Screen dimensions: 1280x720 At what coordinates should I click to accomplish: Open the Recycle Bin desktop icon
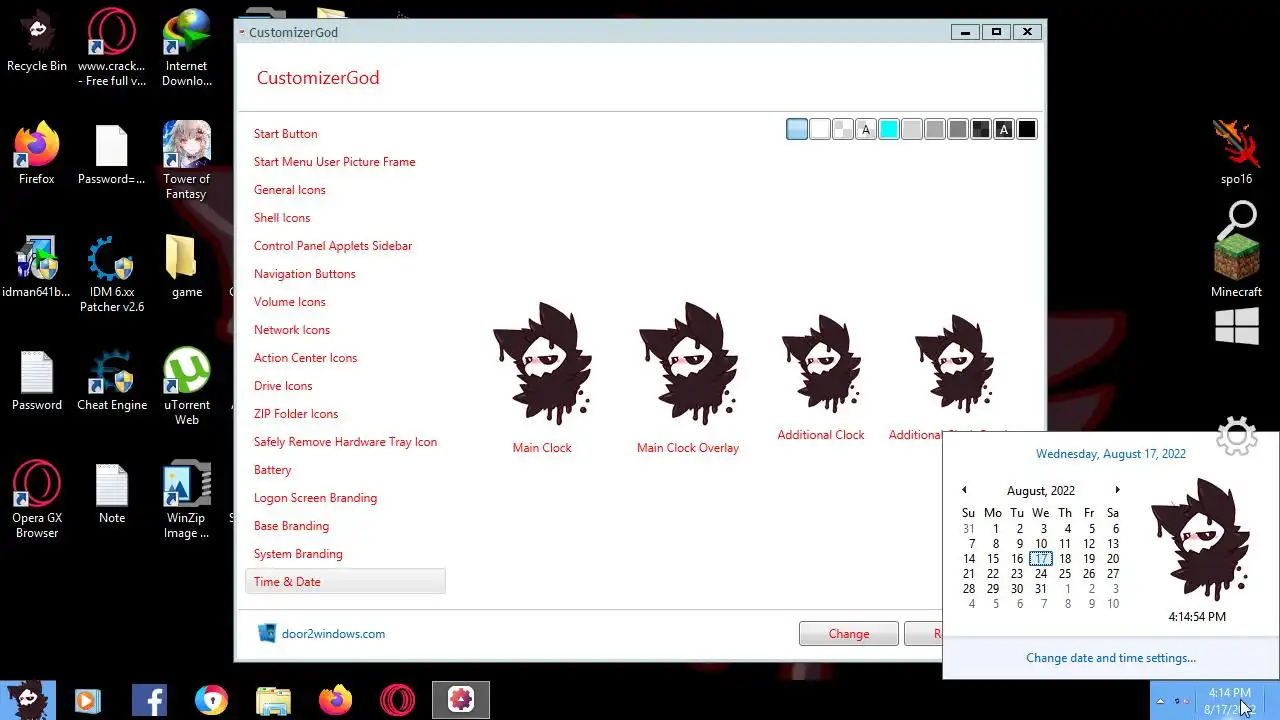(x=37, y=41)
